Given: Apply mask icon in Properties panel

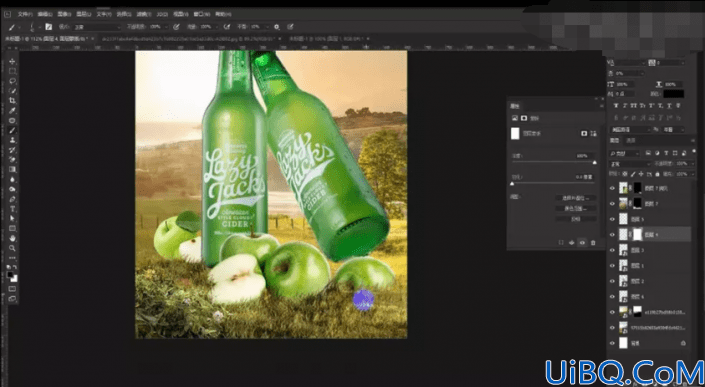Looking at the screenshot, I should [x=572, y=243].
